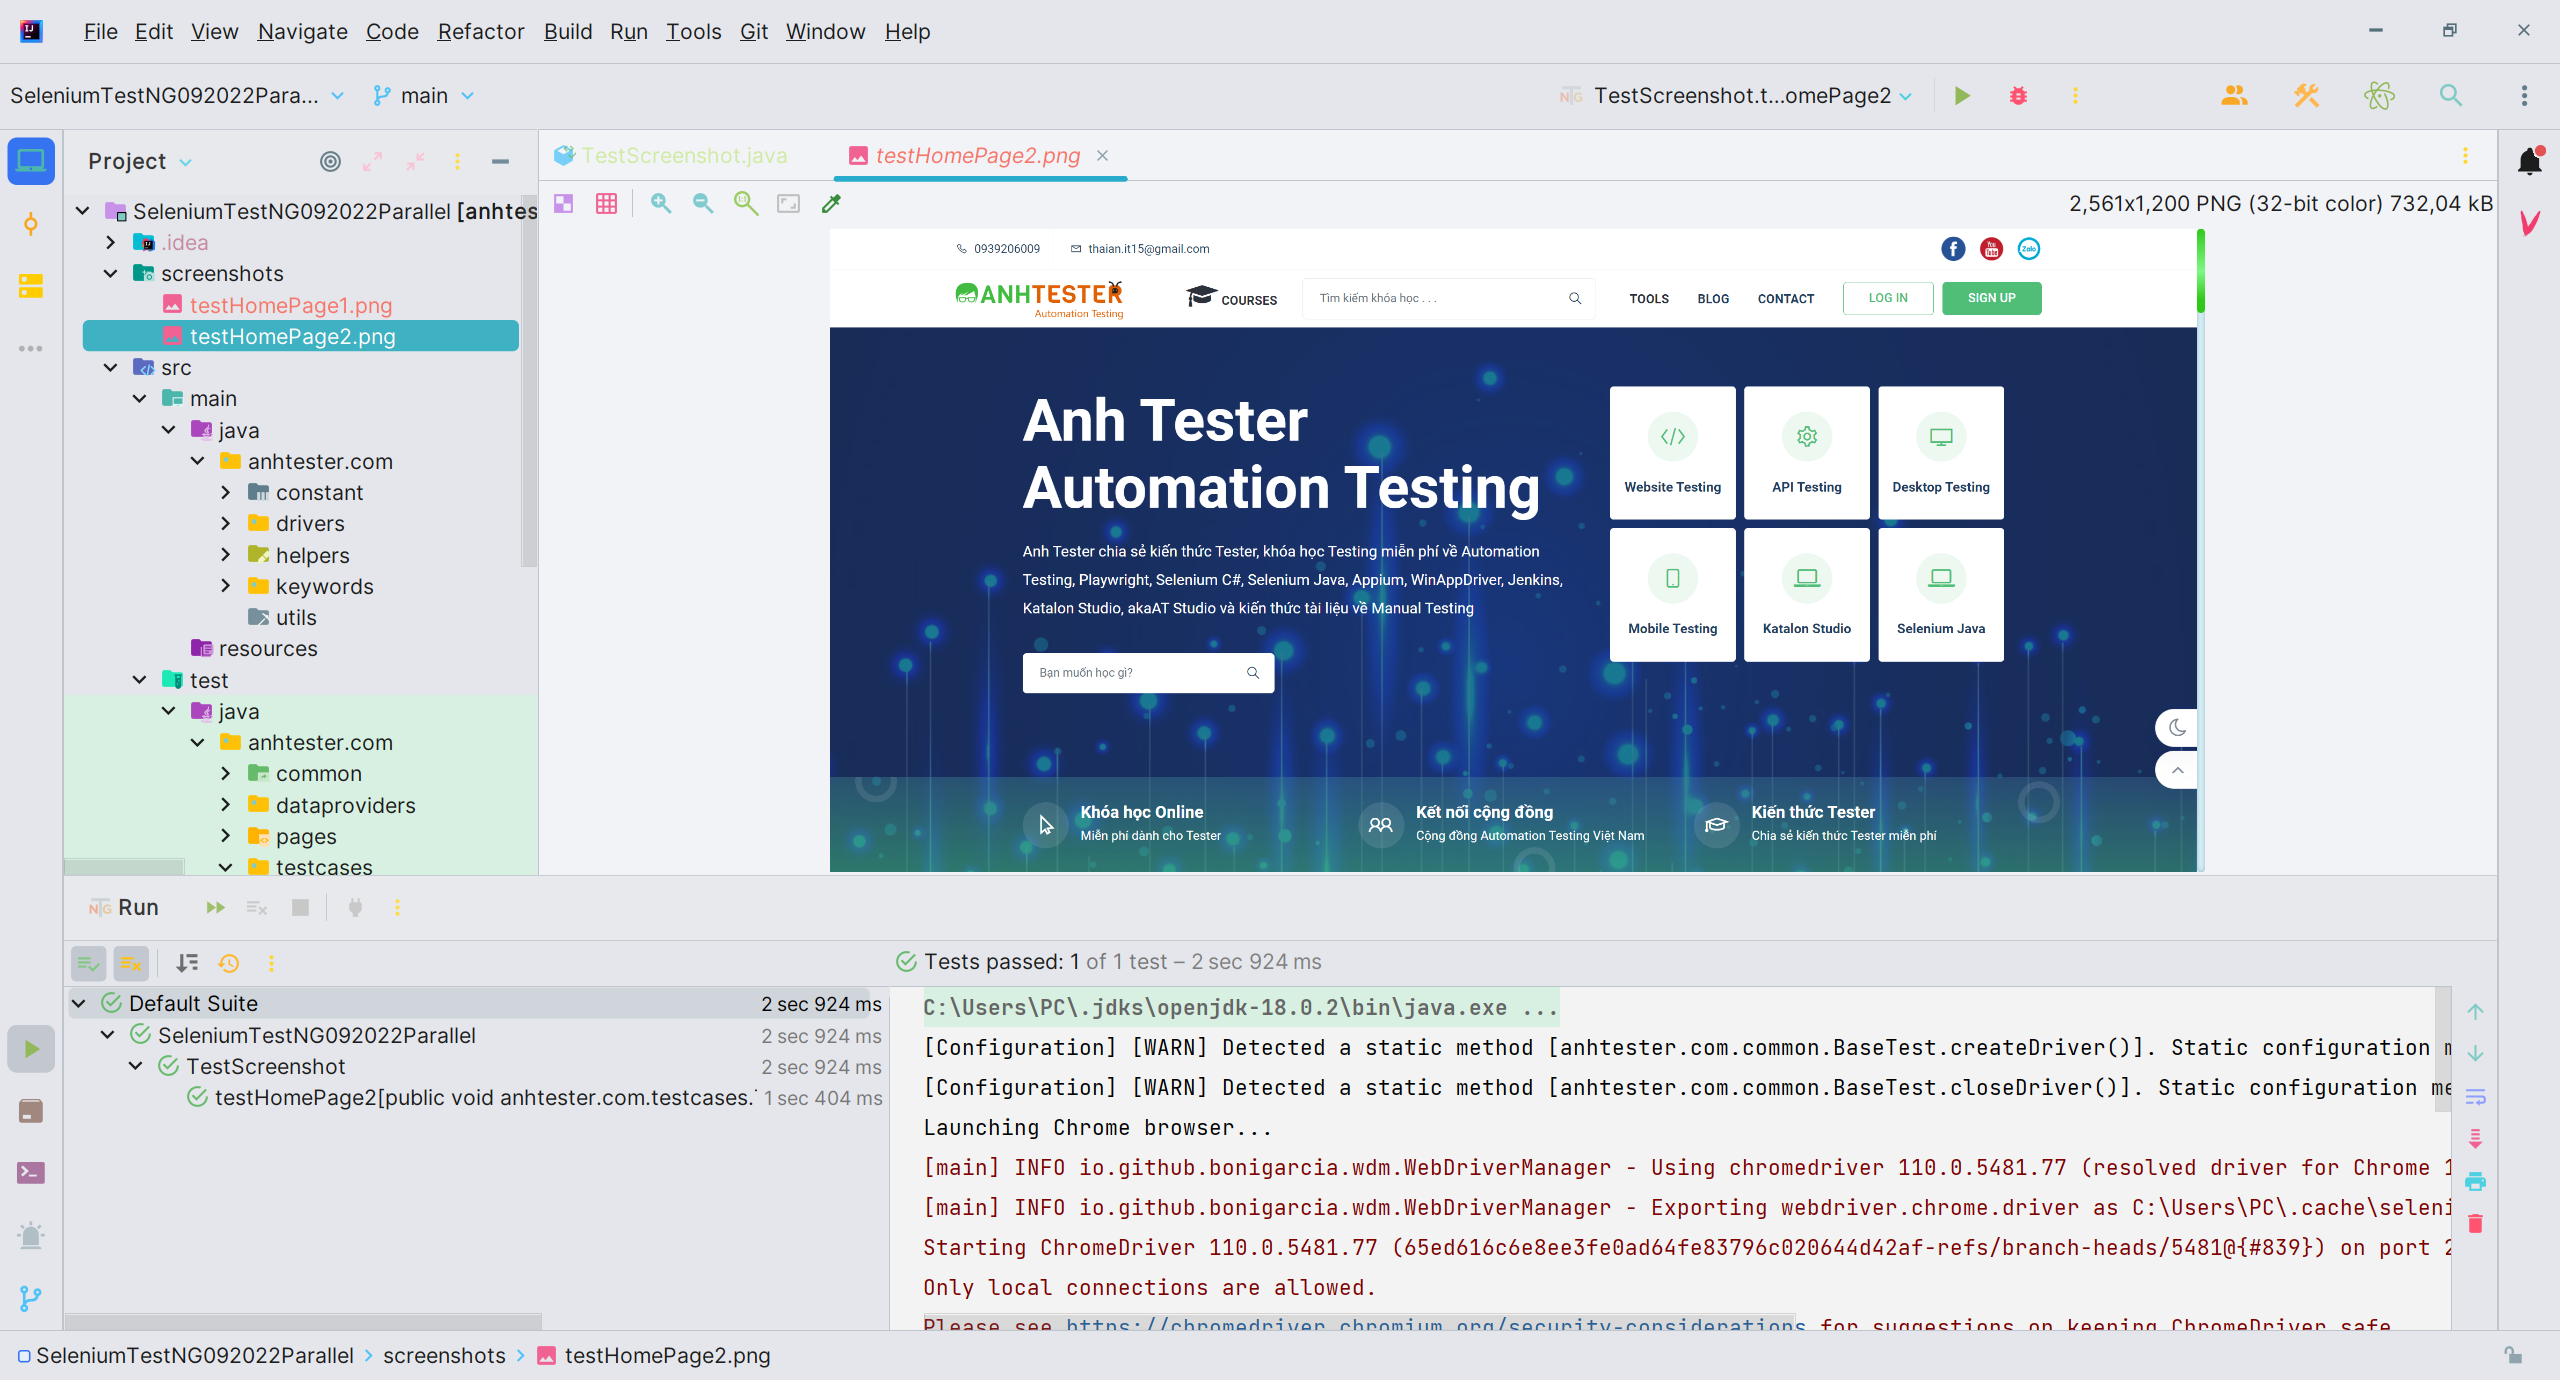Select testHomePage1.png in project tree
The image size is (2560, 1380).
pyautogui.click(x=290, y=306)
